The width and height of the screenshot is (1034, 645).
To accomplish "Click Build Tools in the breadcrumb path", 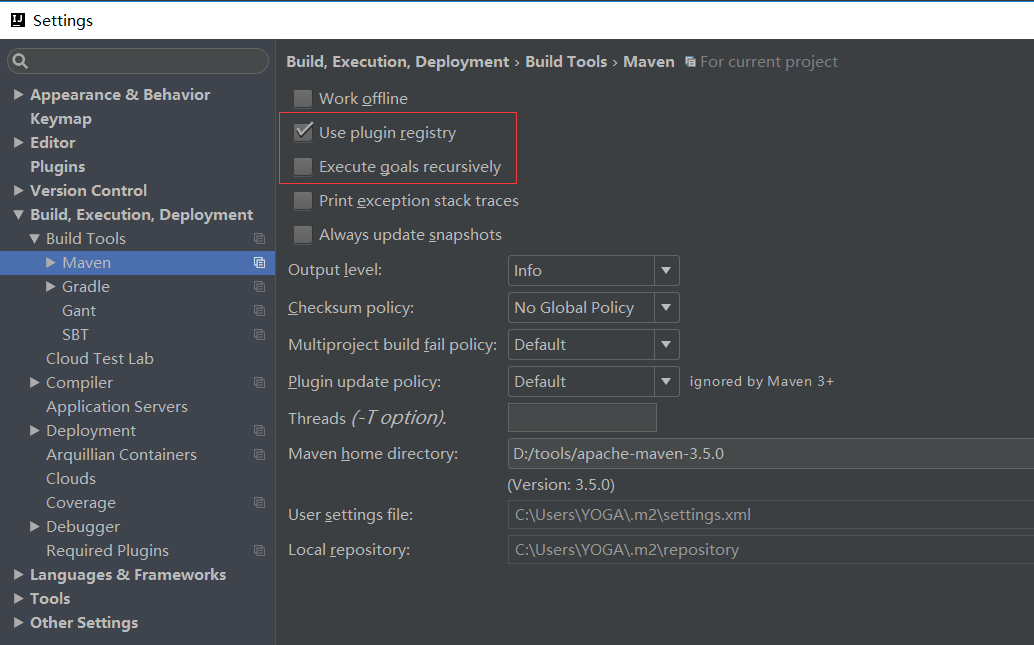I will 566,62.
